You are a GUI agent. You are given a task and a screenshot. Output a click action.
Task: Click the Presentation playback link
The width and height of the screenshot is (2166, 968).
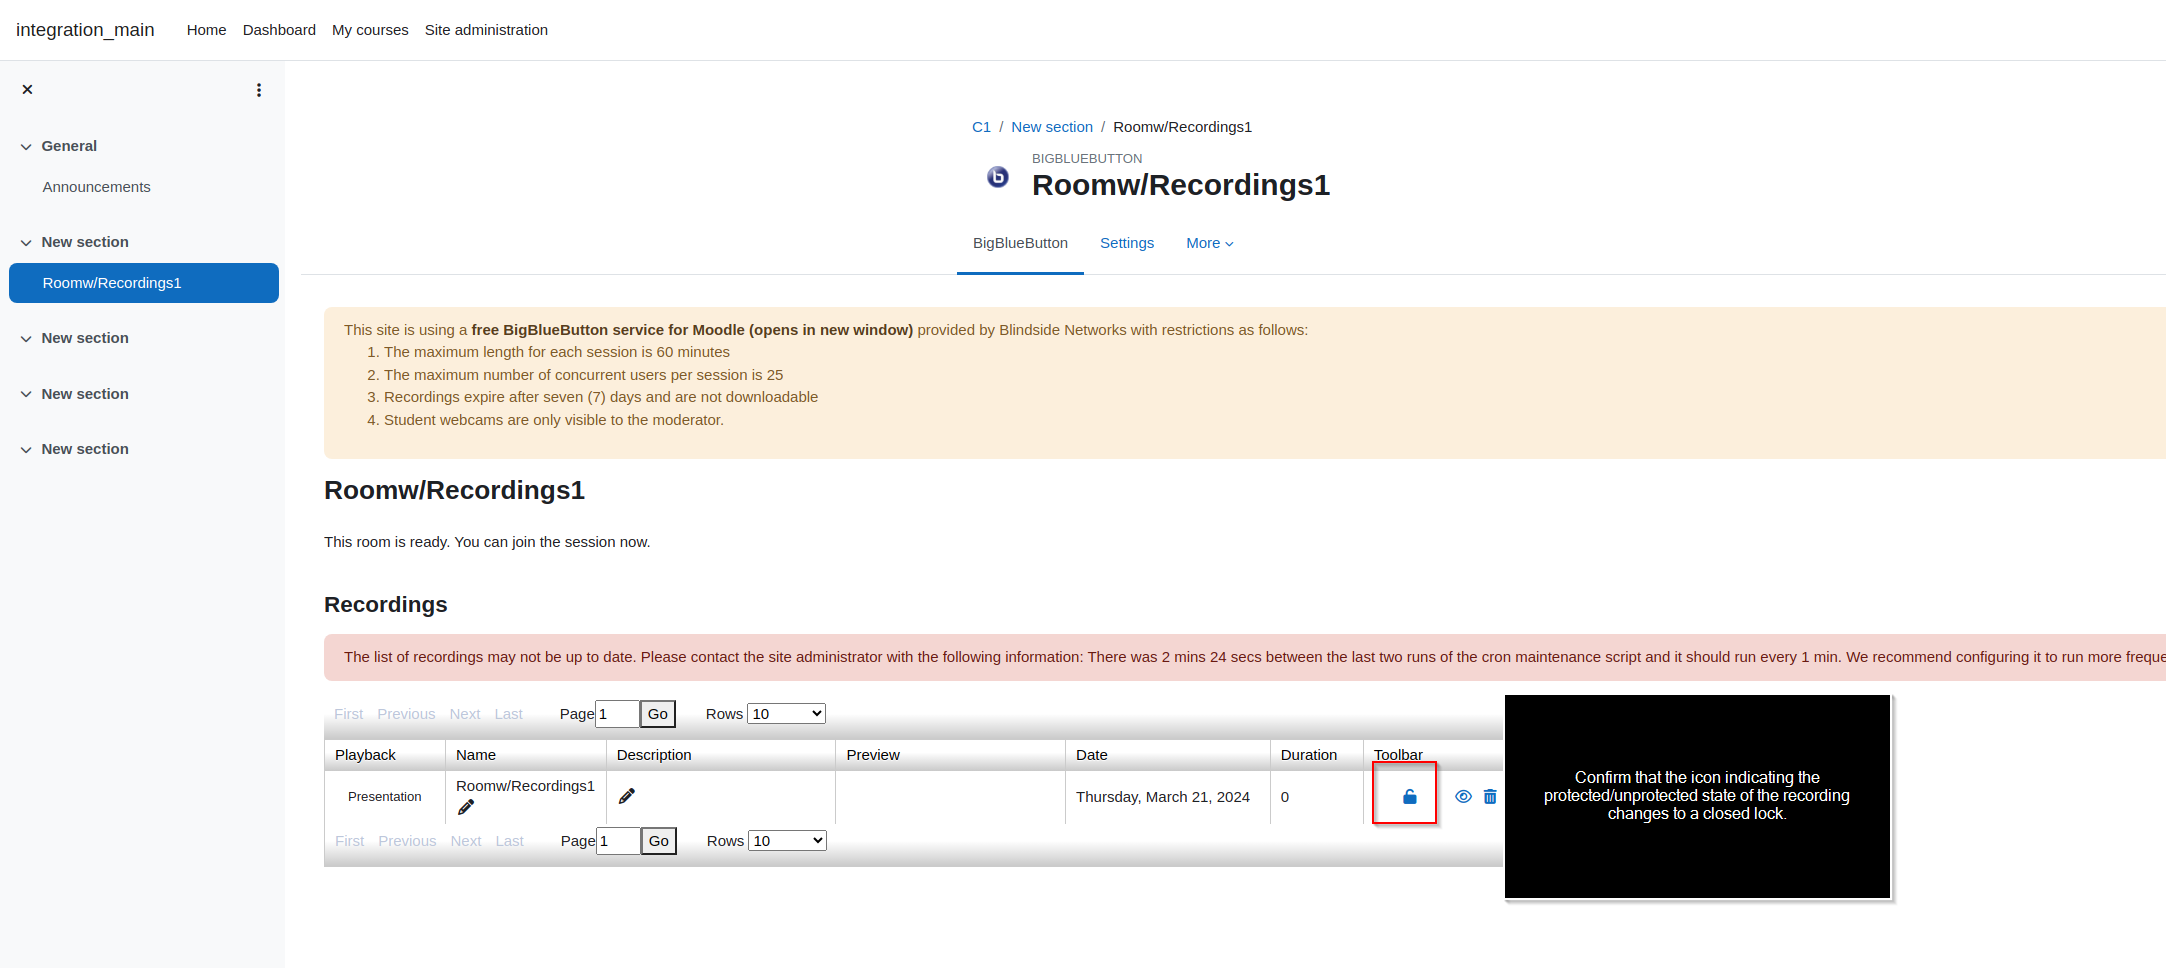(x=385, y=797)
